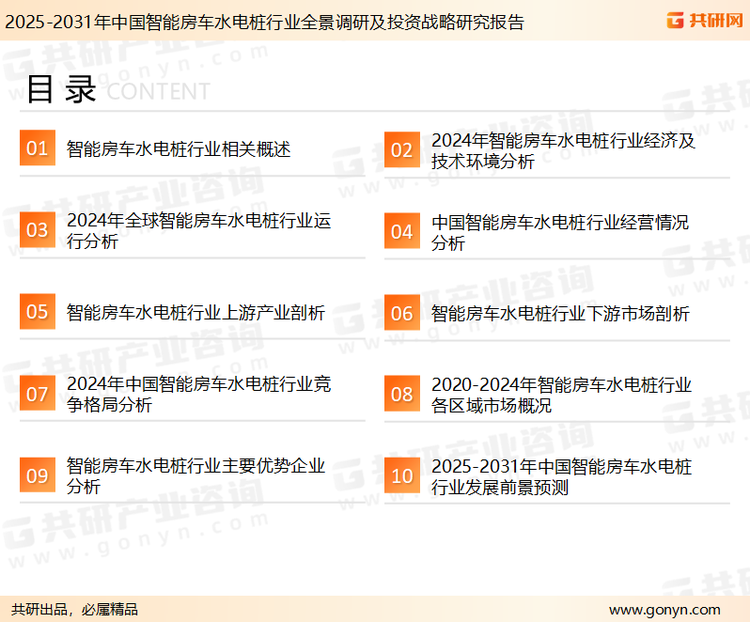Click the orange 09 number badge

tap(37, 475)
